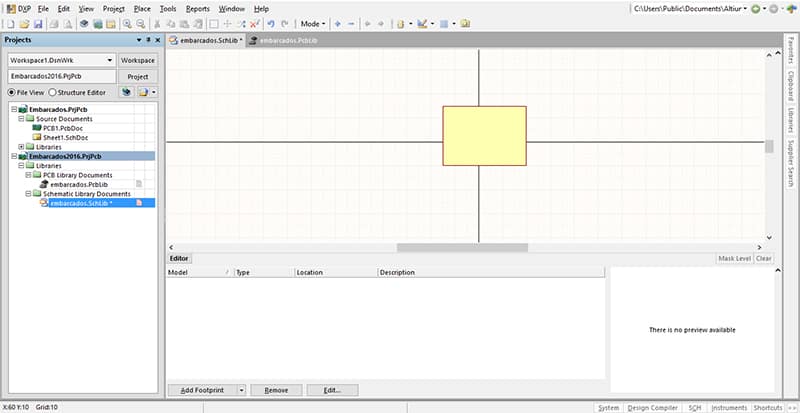Select the Structure Editor radio button
Viewport: 800px width, 413px height.
53,92
